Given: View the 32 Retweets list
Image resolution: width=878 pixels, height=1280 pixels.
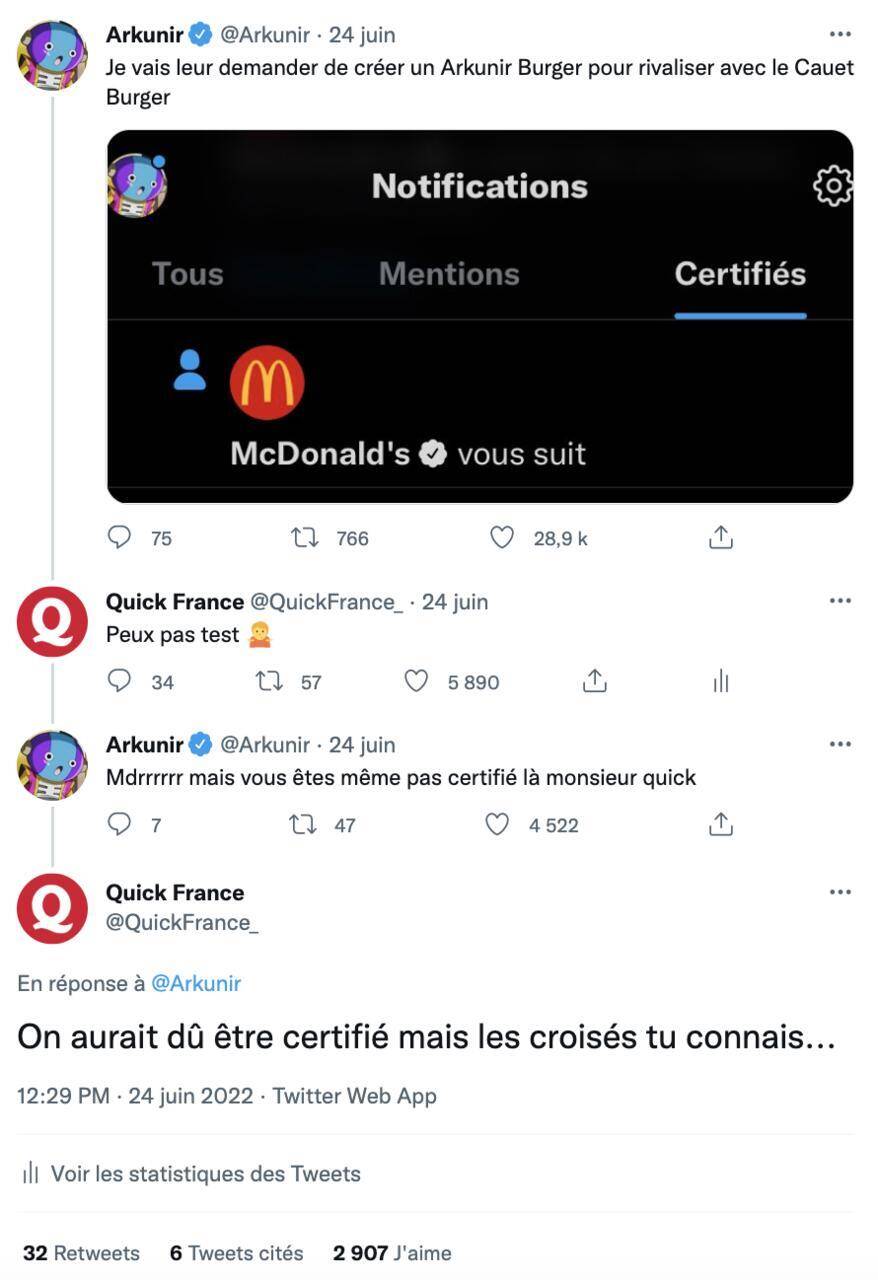Looking at the screenshot, I should click(x=81, y=1252).
